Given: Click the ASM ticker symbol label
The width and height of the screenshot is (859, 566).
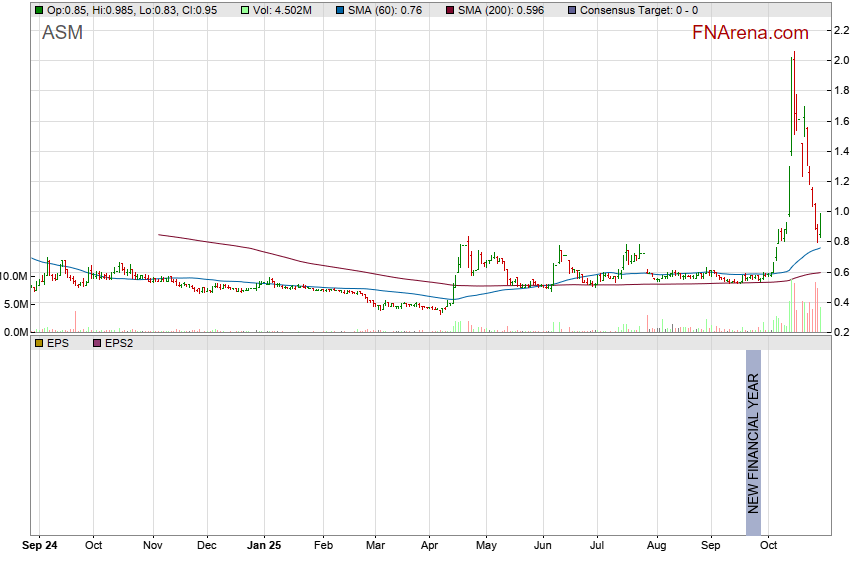Looking at the screenshot, I should (62, 34).
